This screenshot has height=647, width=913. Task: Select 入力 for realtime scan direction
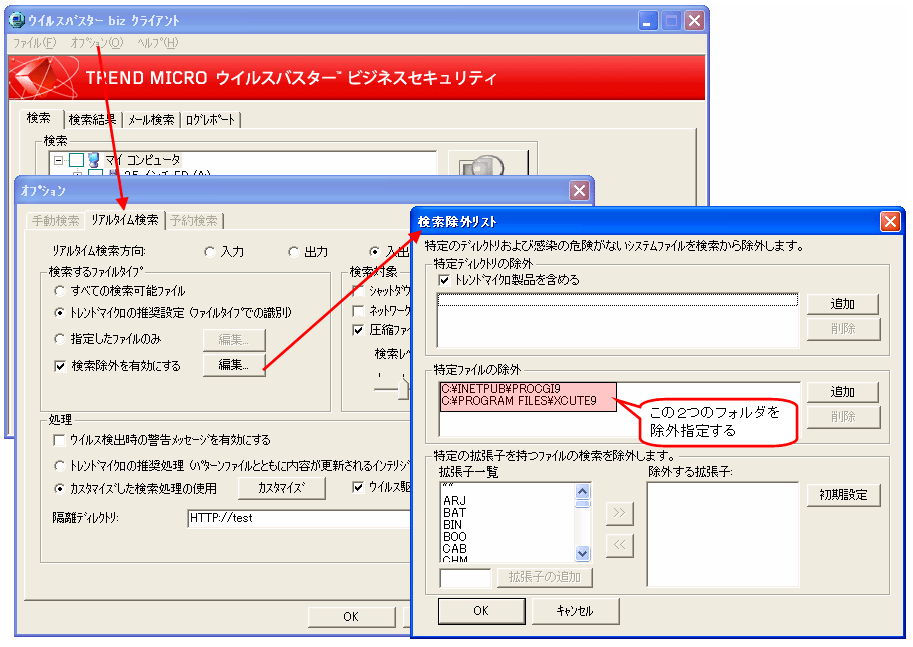(224, 252)
